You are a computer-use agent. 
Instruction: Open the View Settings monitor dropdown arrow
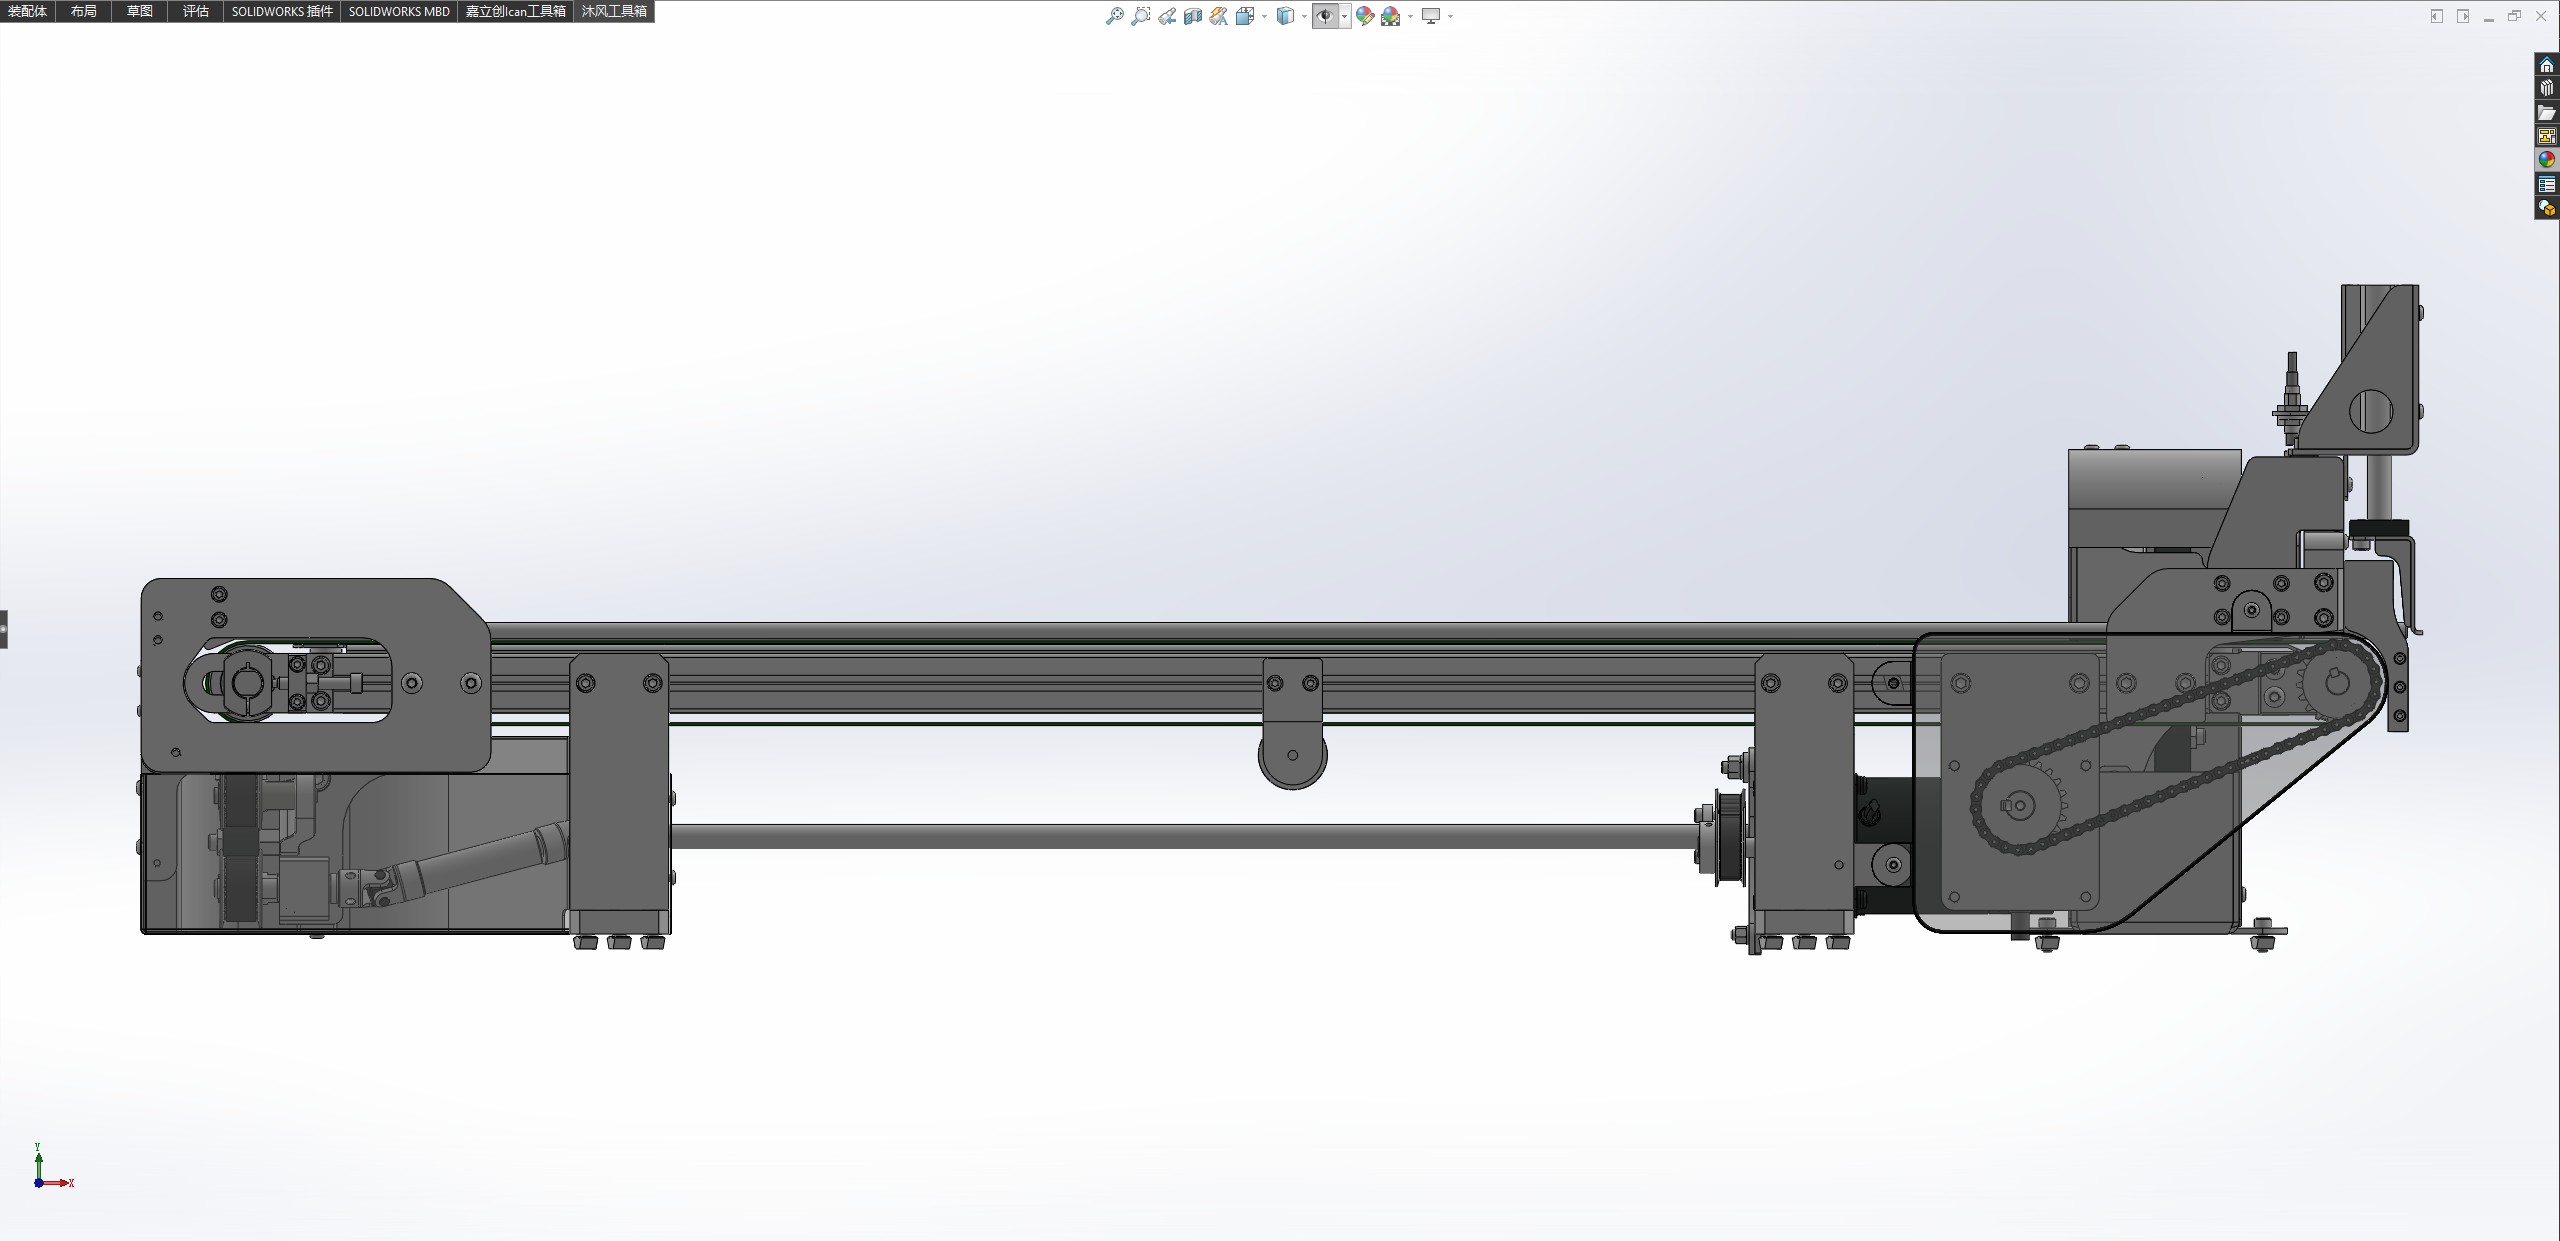point(1450,16)
